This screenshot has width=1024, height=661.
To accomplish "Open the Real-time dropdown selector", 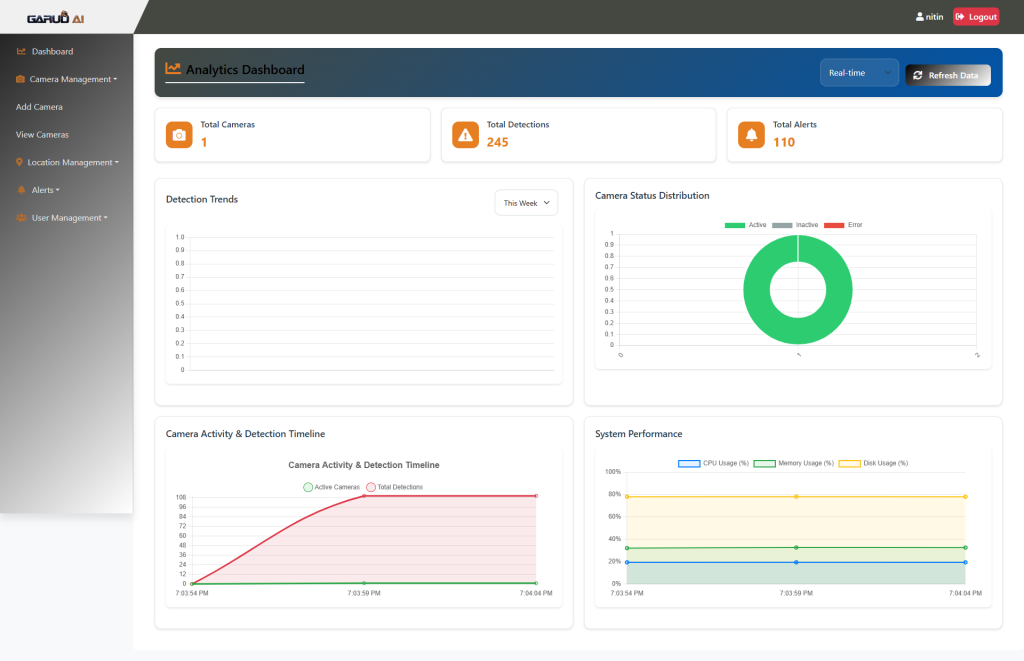I will (859, 73).
